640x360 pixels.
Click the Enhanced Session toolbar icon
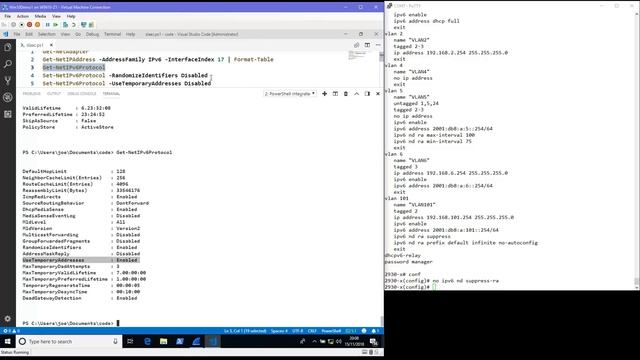pos(84,24)
